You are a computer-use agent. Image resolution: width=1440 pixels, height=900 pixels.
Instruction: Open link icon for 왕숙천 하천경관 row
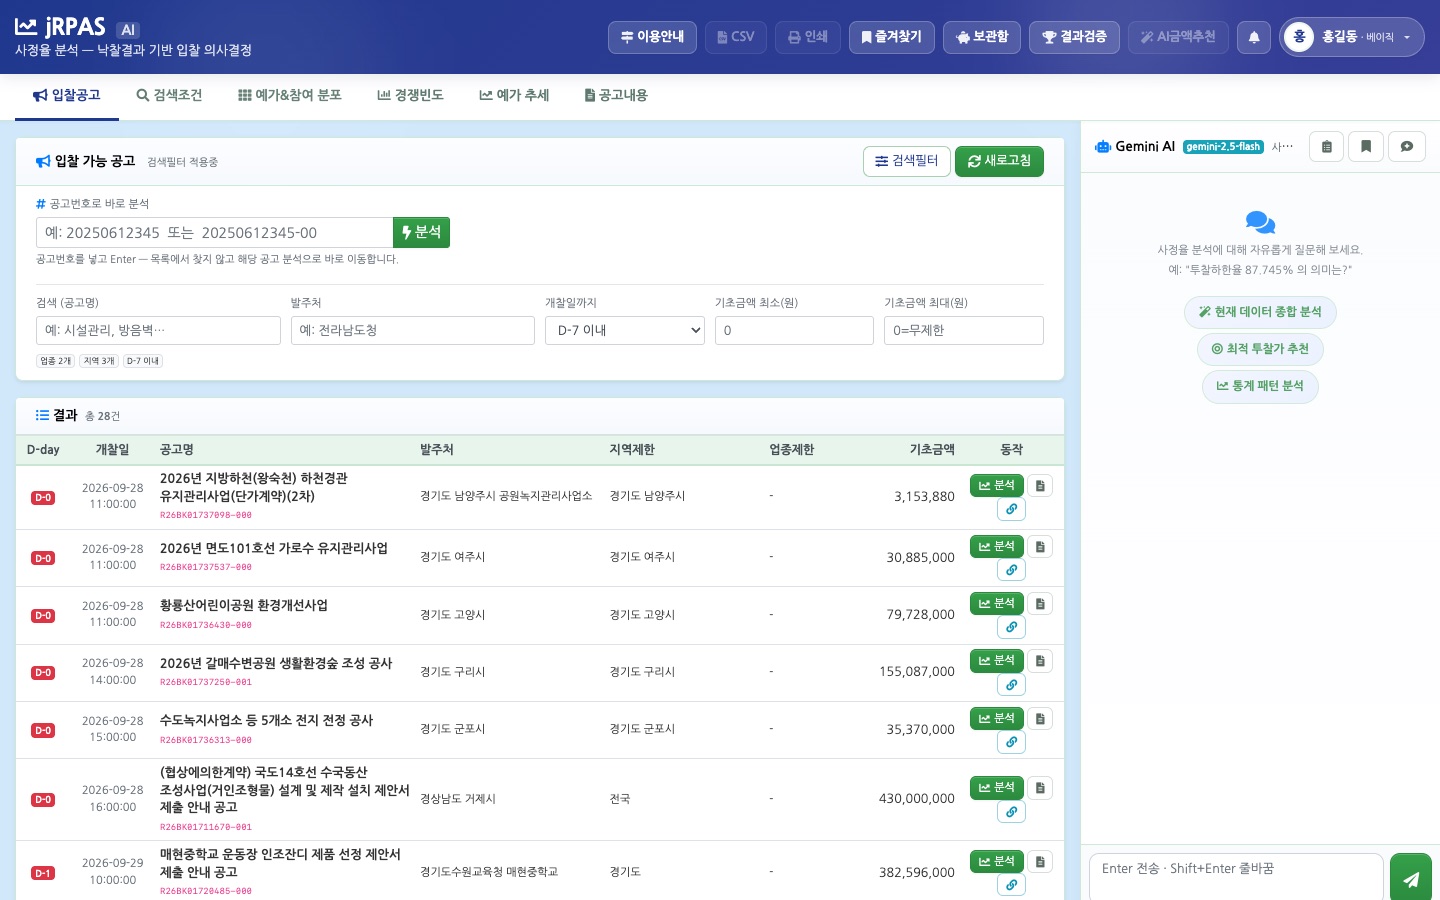[x=1011, y=509]
